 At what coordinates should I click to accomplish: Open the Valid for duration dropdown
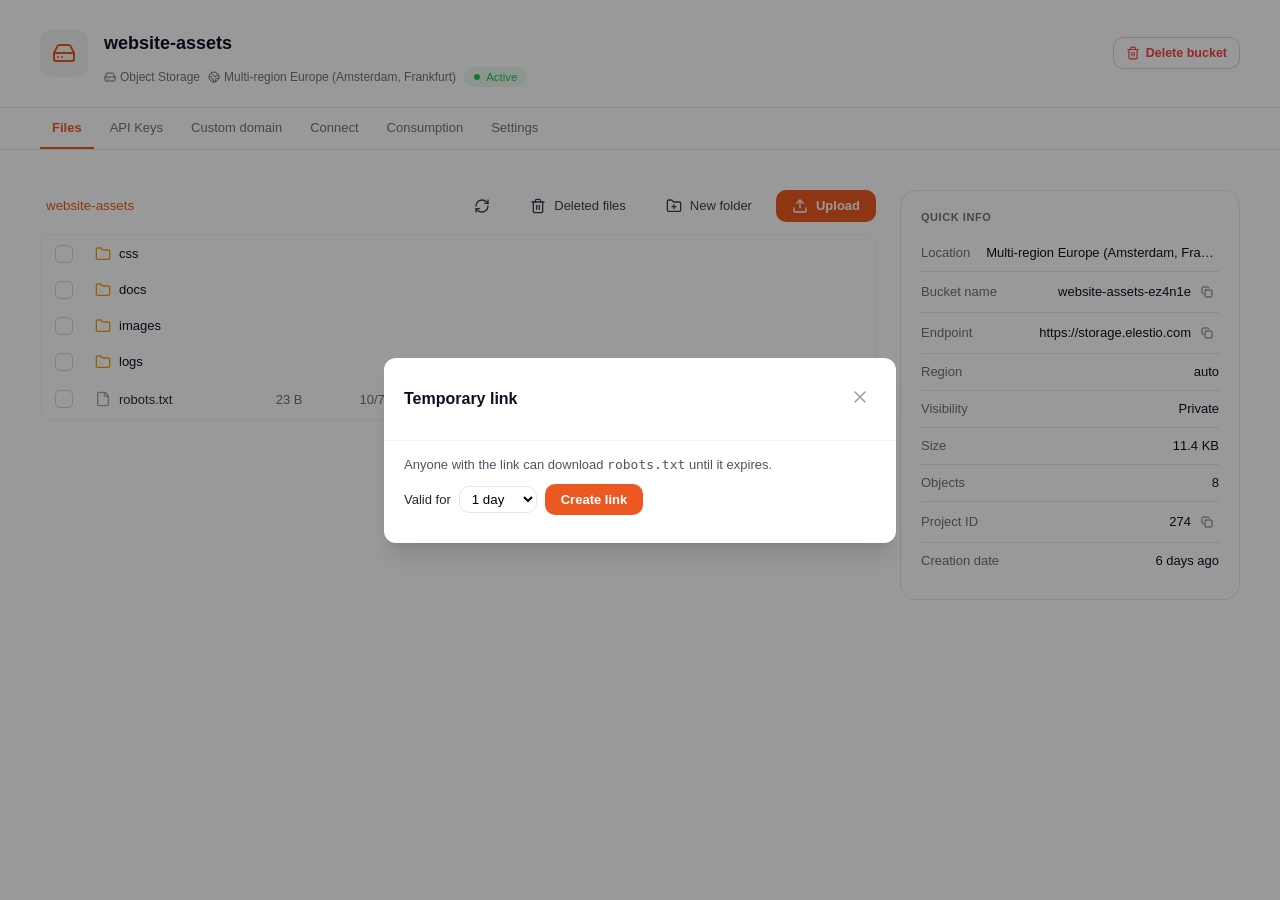point(498,499)
